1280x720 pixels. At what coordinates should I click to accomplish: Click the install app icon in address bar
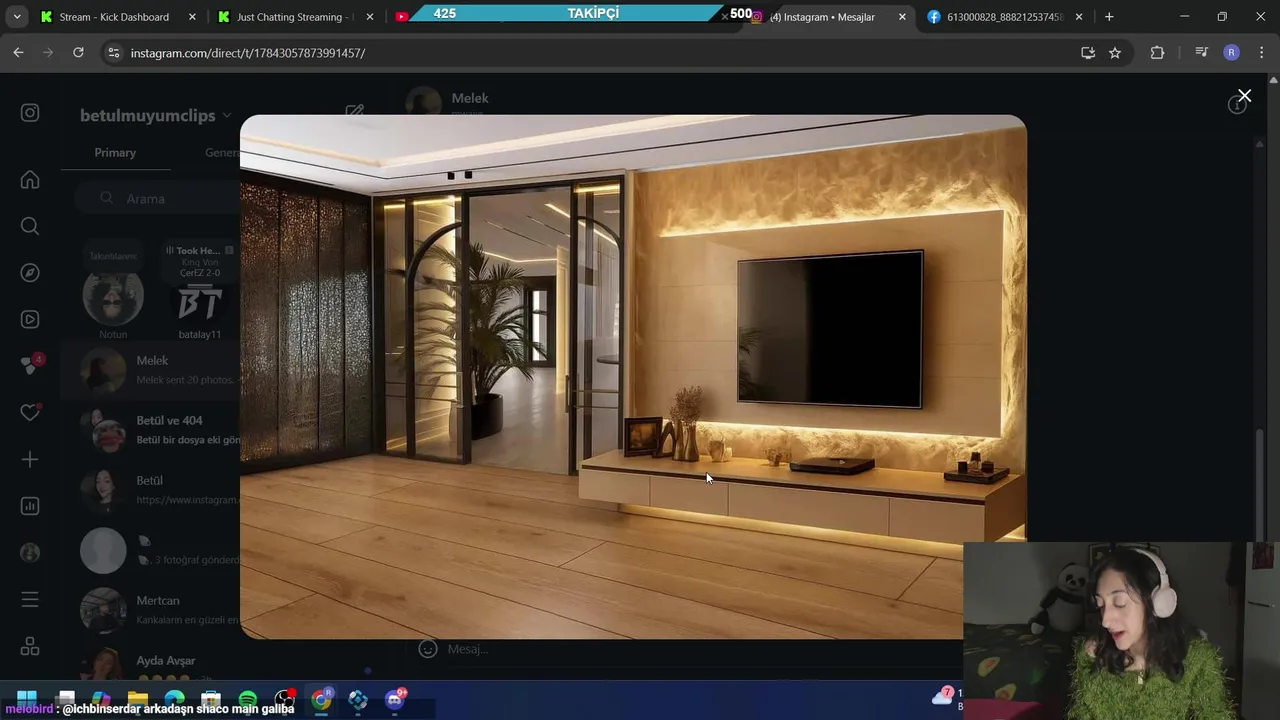tap(1088, 52)
